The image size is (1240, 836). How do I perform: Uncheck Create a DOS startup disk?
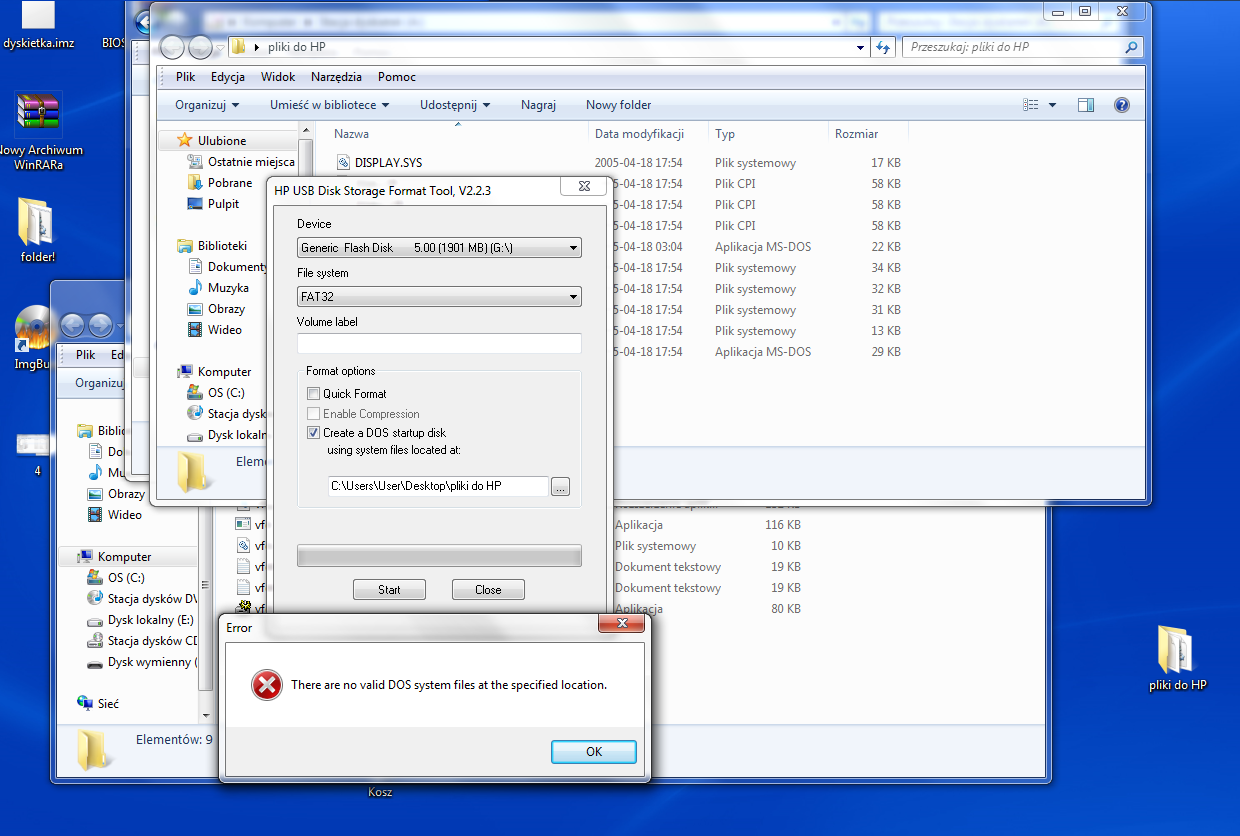[313, 433]
